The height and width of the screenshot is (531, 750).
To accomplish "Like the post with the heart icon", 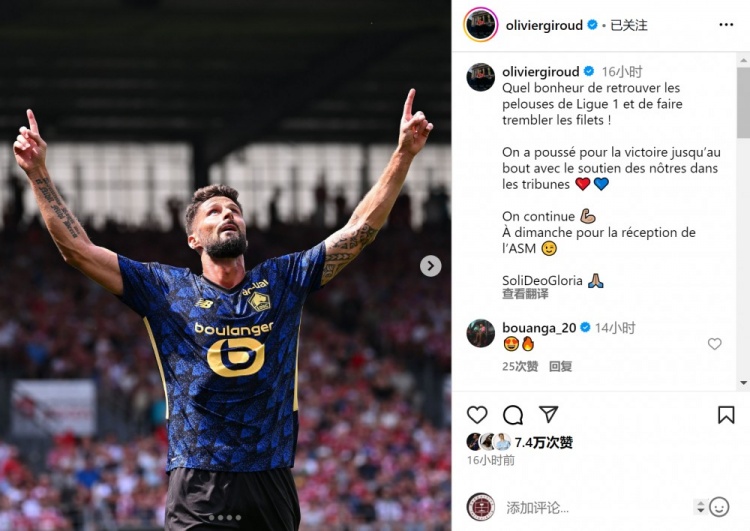I will tap(477, 415).
